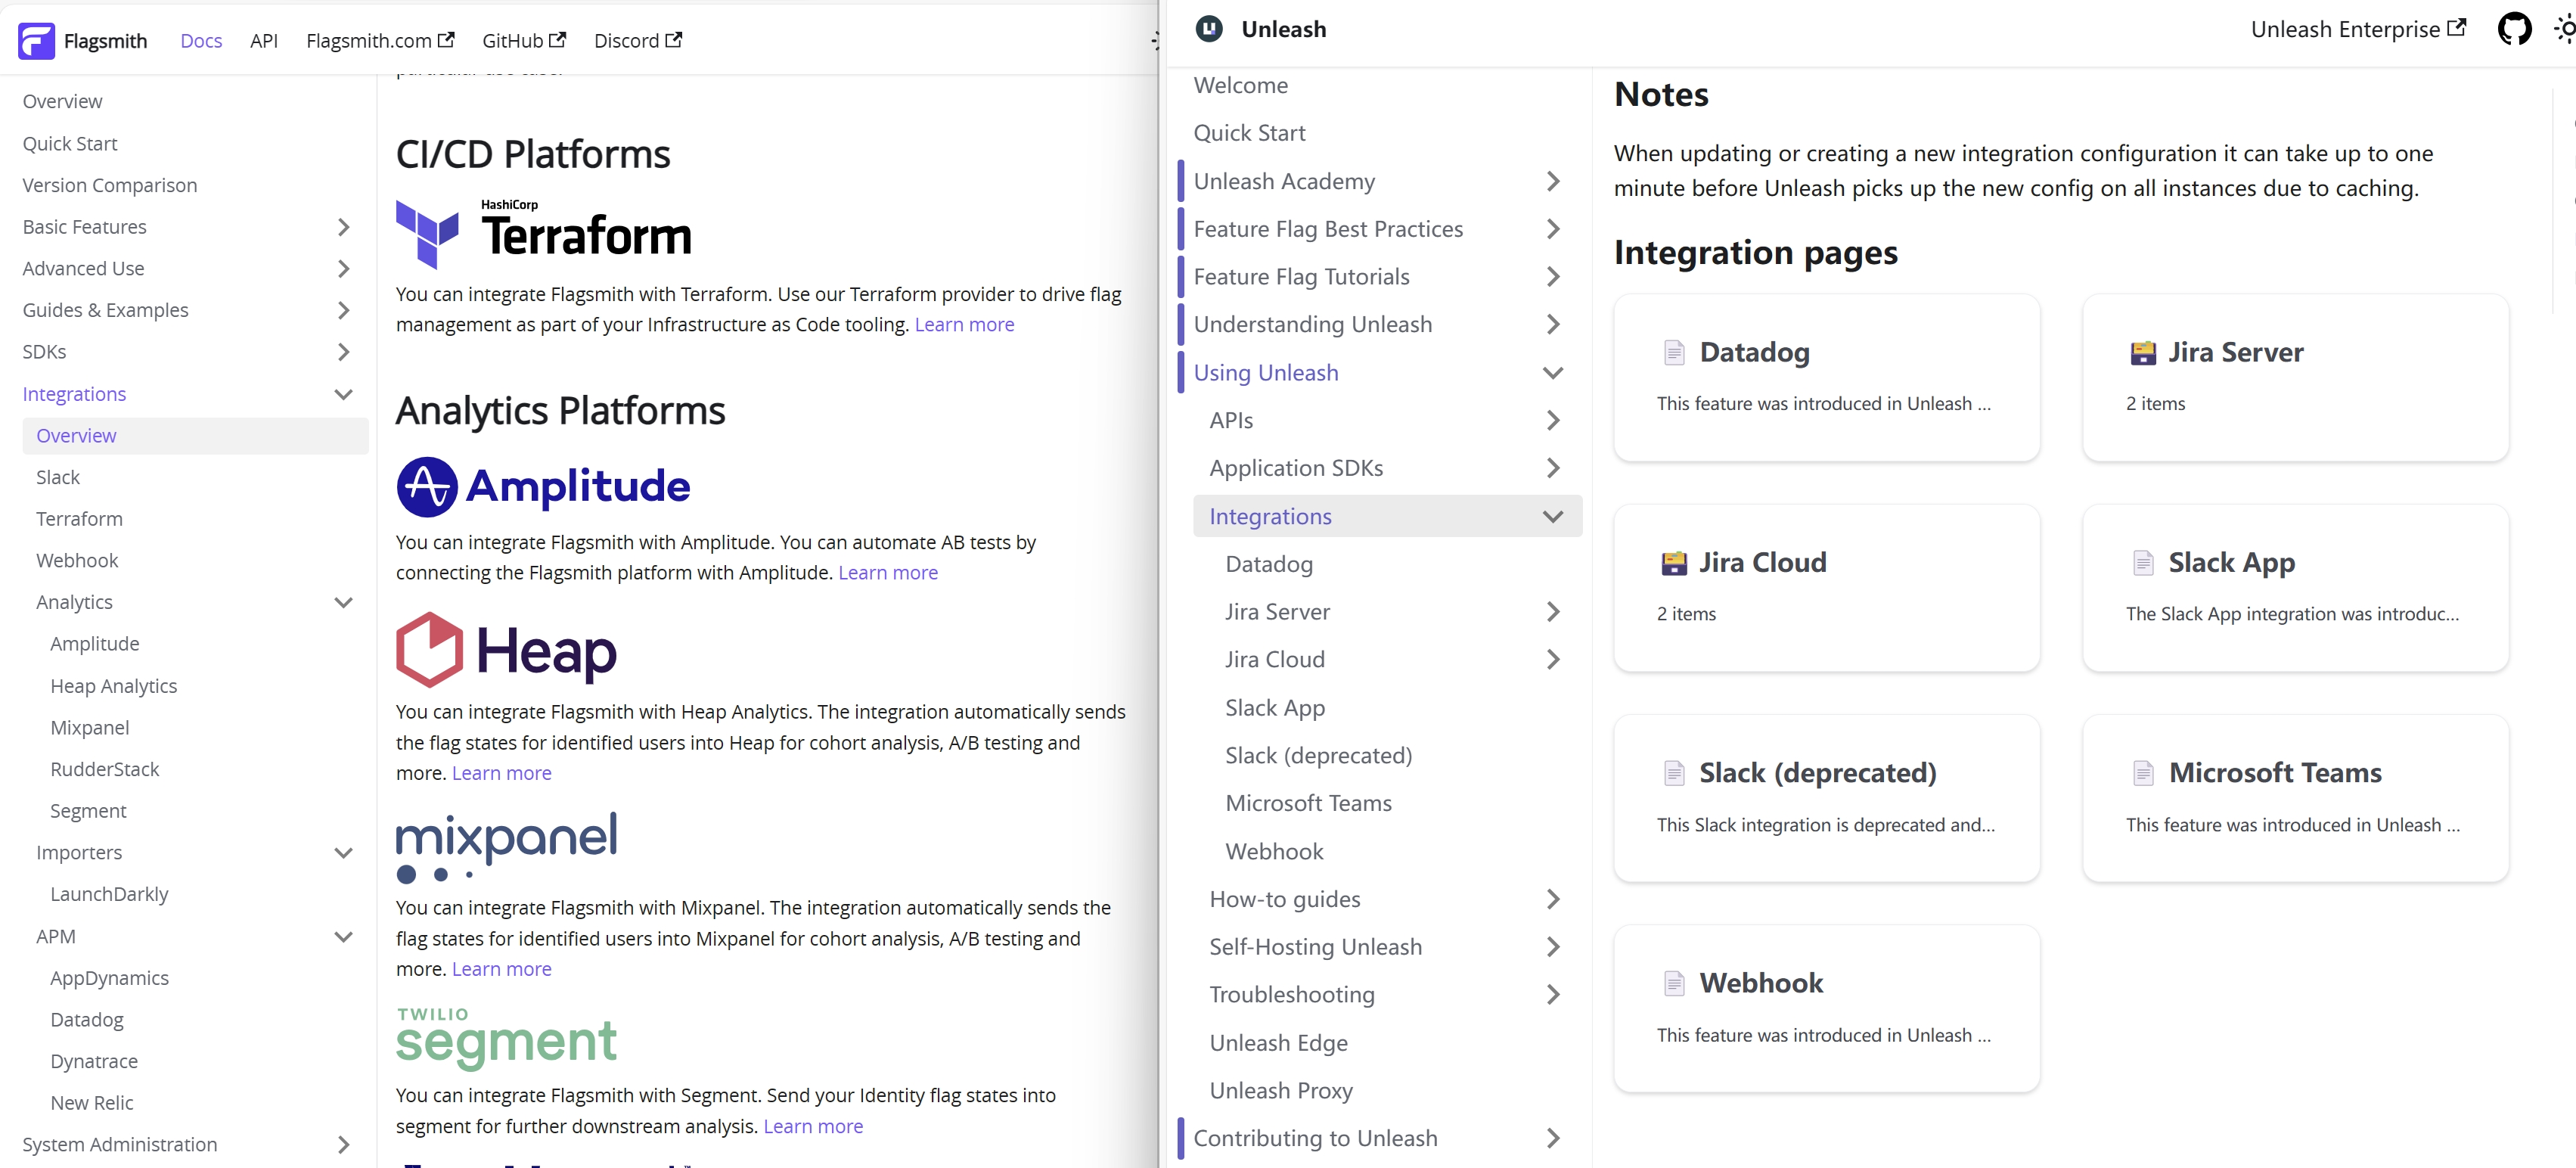Click the Heap logo image

coord(507,650)
